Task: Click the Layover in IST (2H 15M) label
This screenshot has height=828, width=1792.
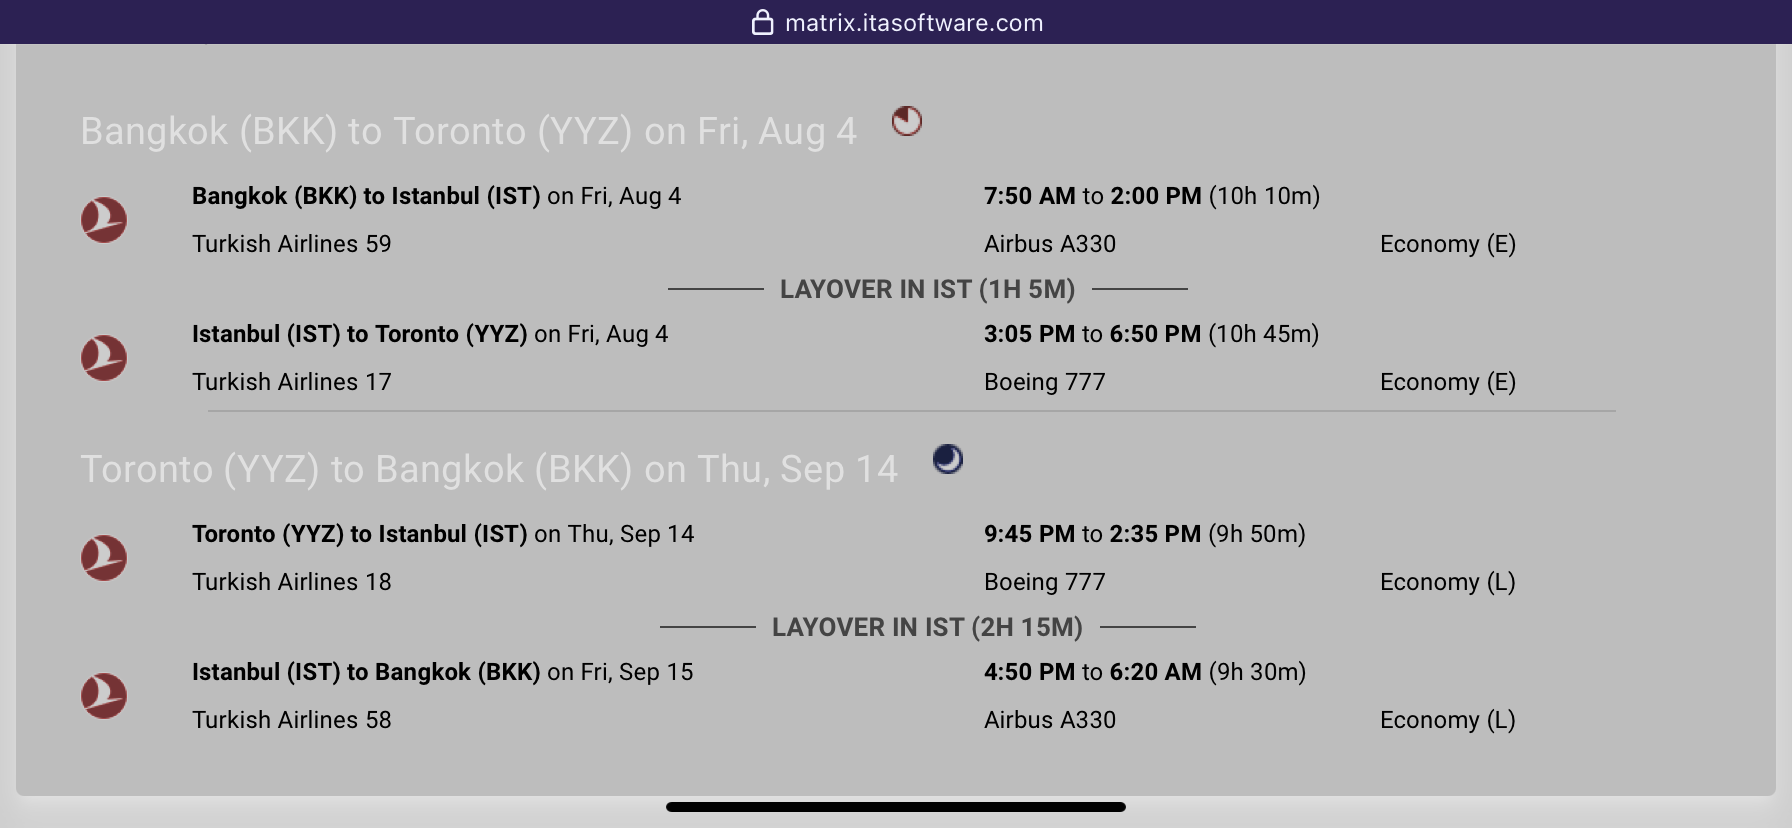Action: (928, 627)
